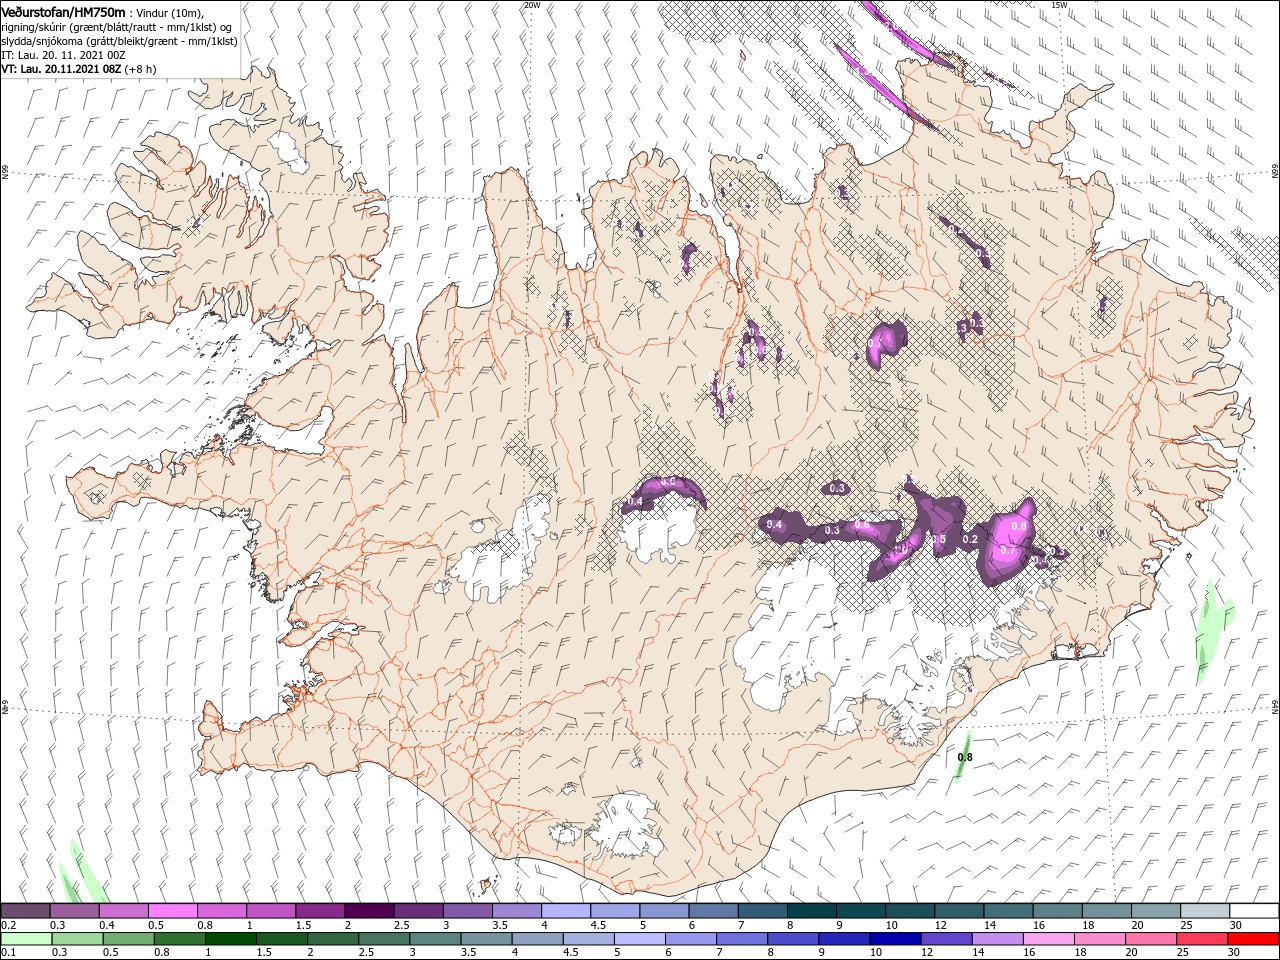Image resolution: width=1280 pixels, height=960 pixels.
Task: Select the purple swatch above the 1.5 label in the top scale
Action: (320, 910)
